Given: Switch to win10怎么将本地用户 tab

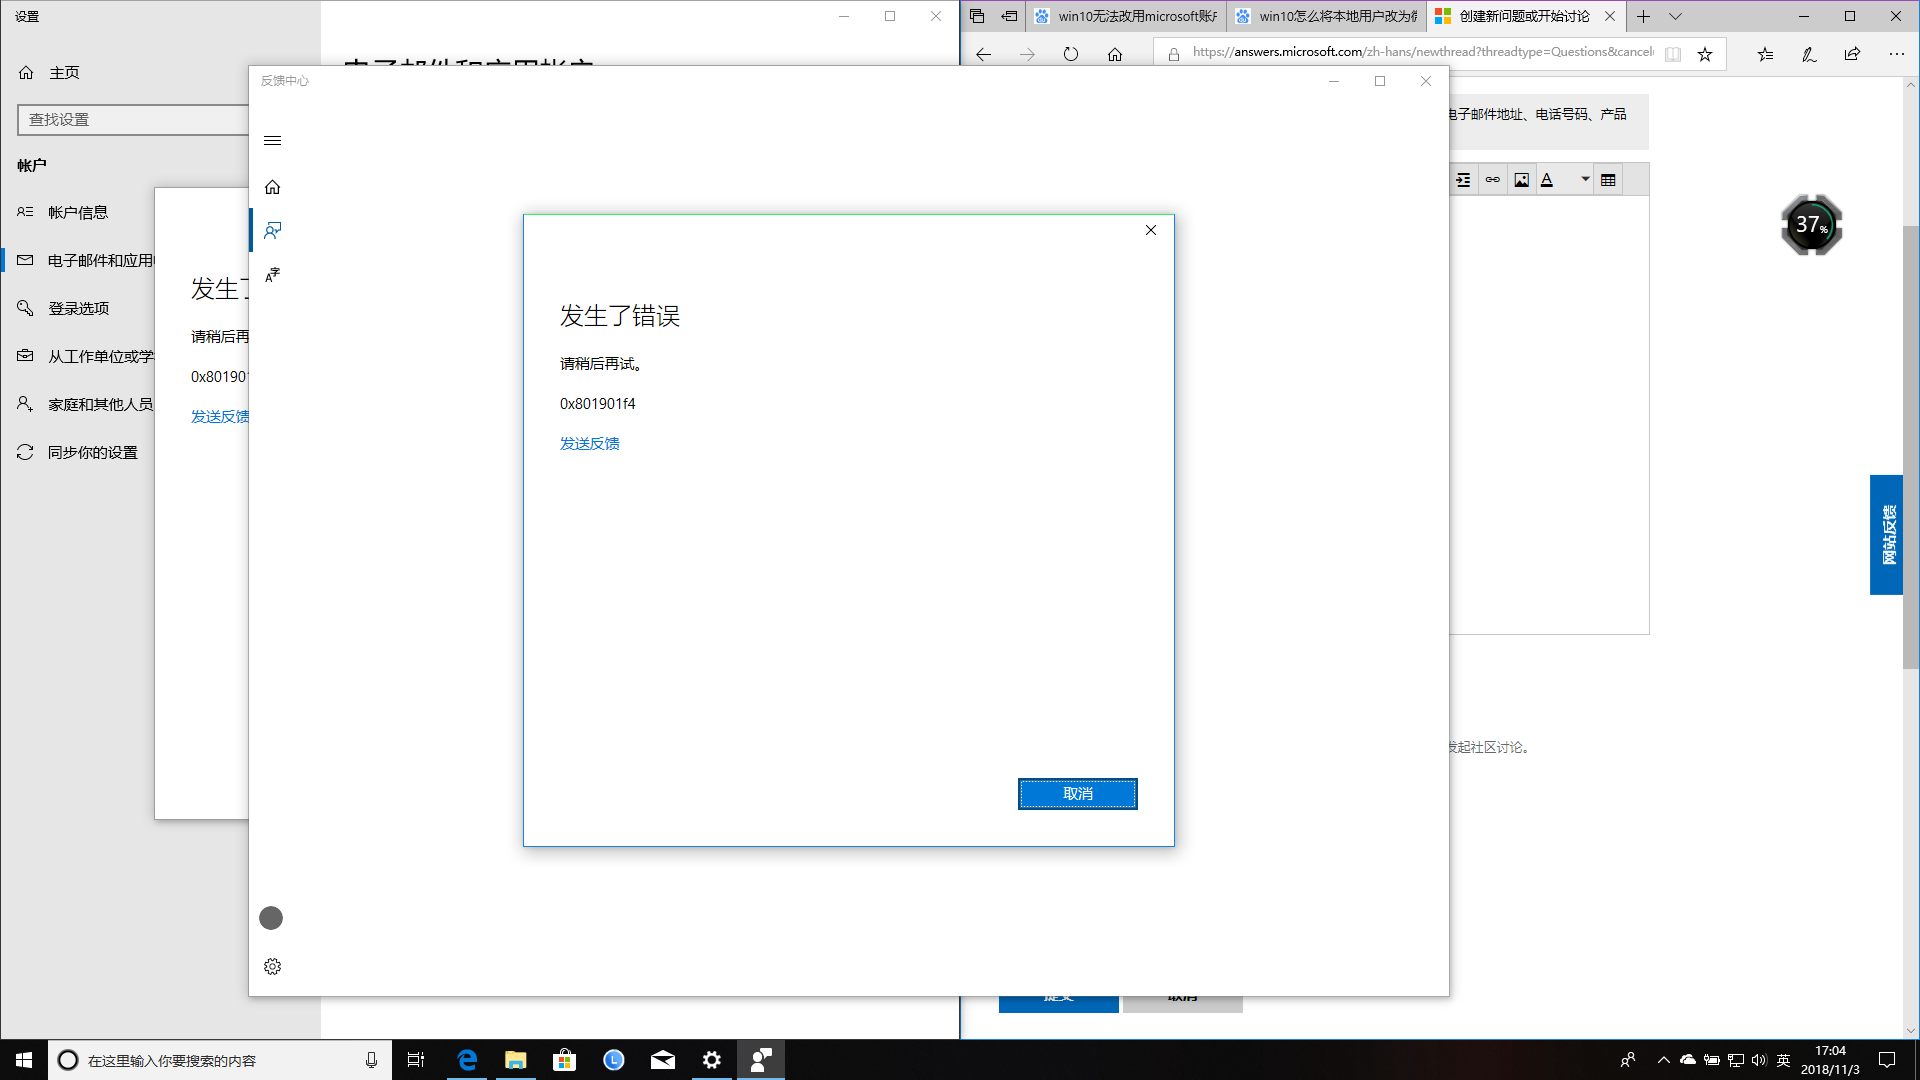Looking at the screenshot, I should [x=1327, y=16].
